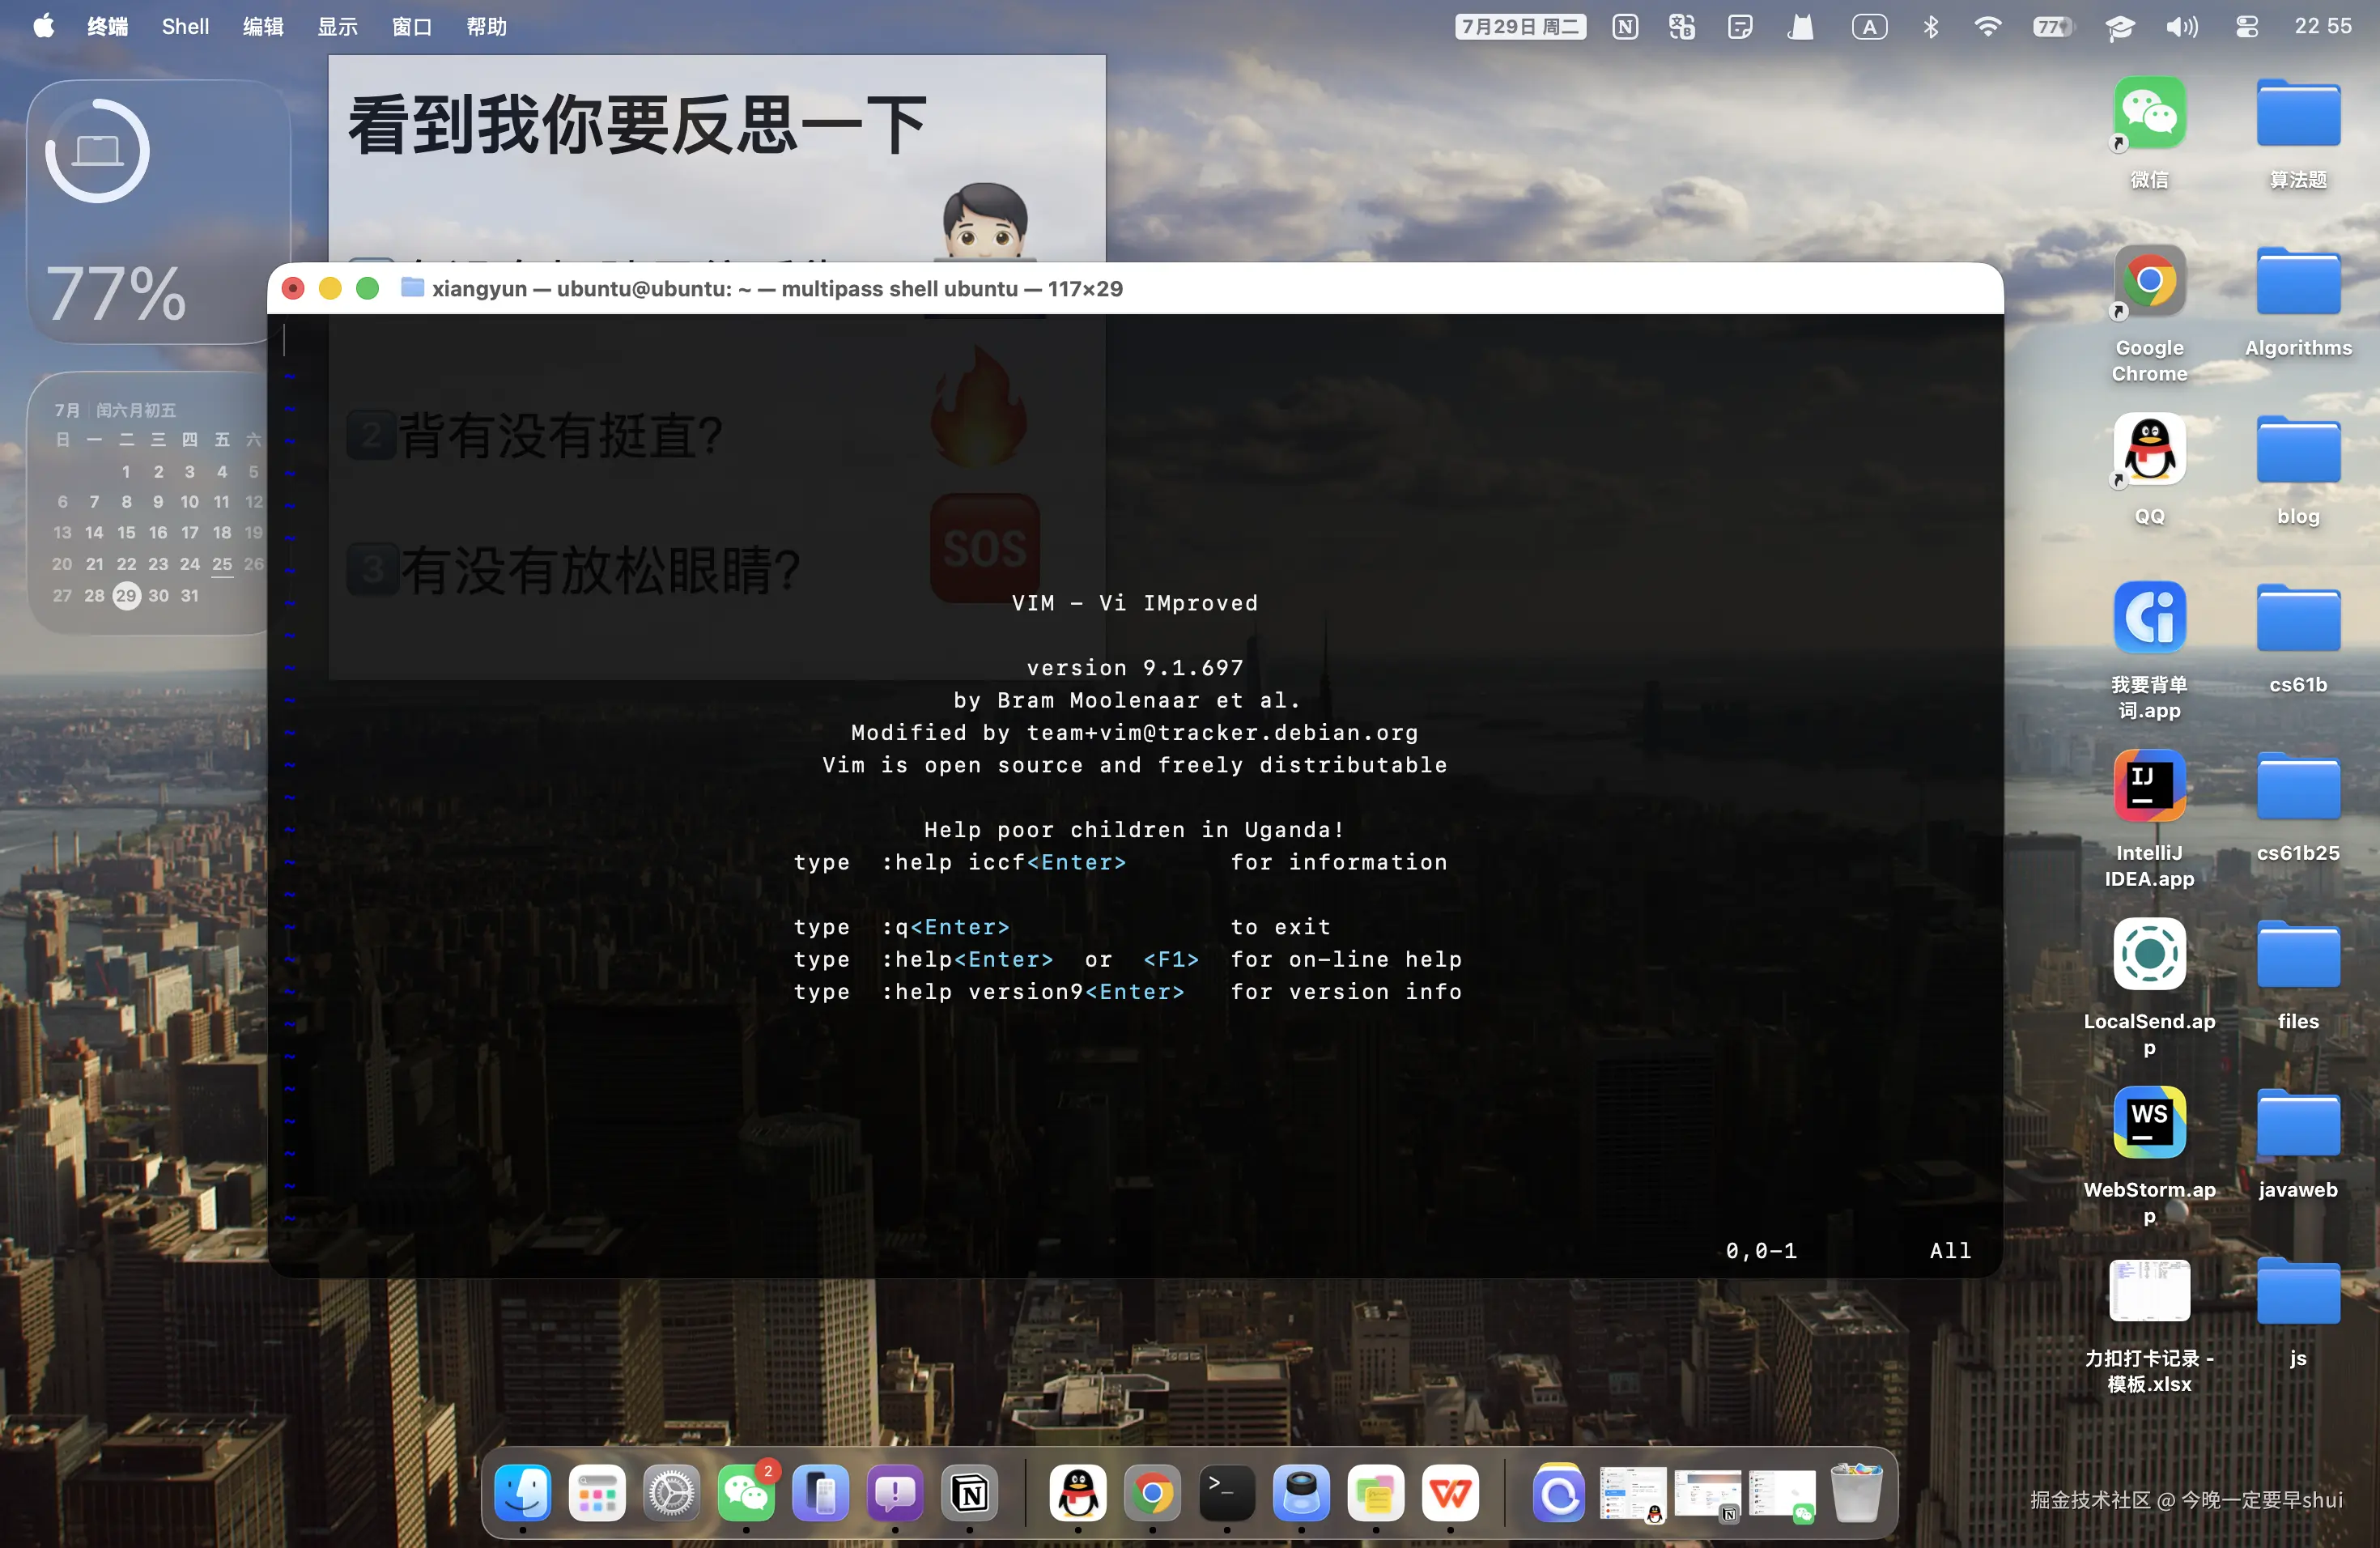Toggle the Wi-Fi menu bar icon
This screenshot has width=2380, height=1548.
pyautogui.click(x=1988, y=27)
